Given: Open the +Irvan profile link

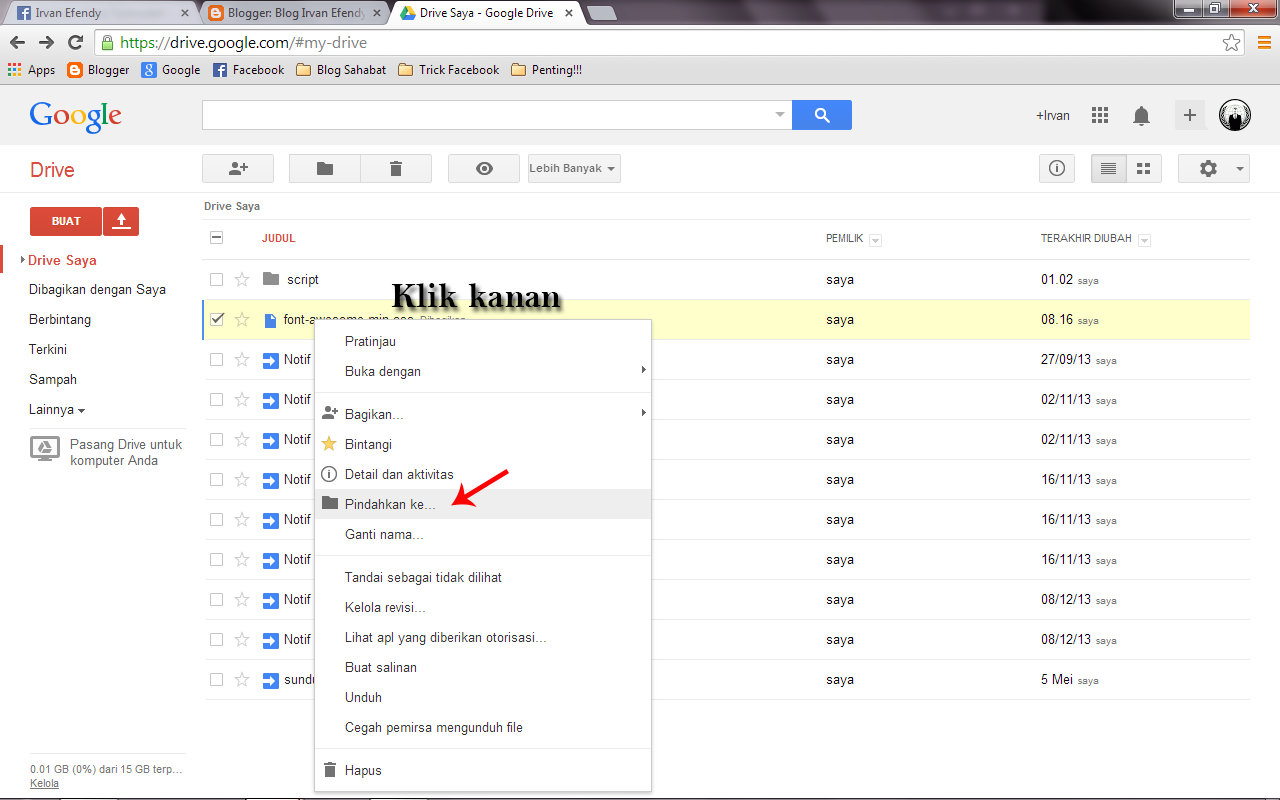Looking at the screenshot, I should point(1053,116).
